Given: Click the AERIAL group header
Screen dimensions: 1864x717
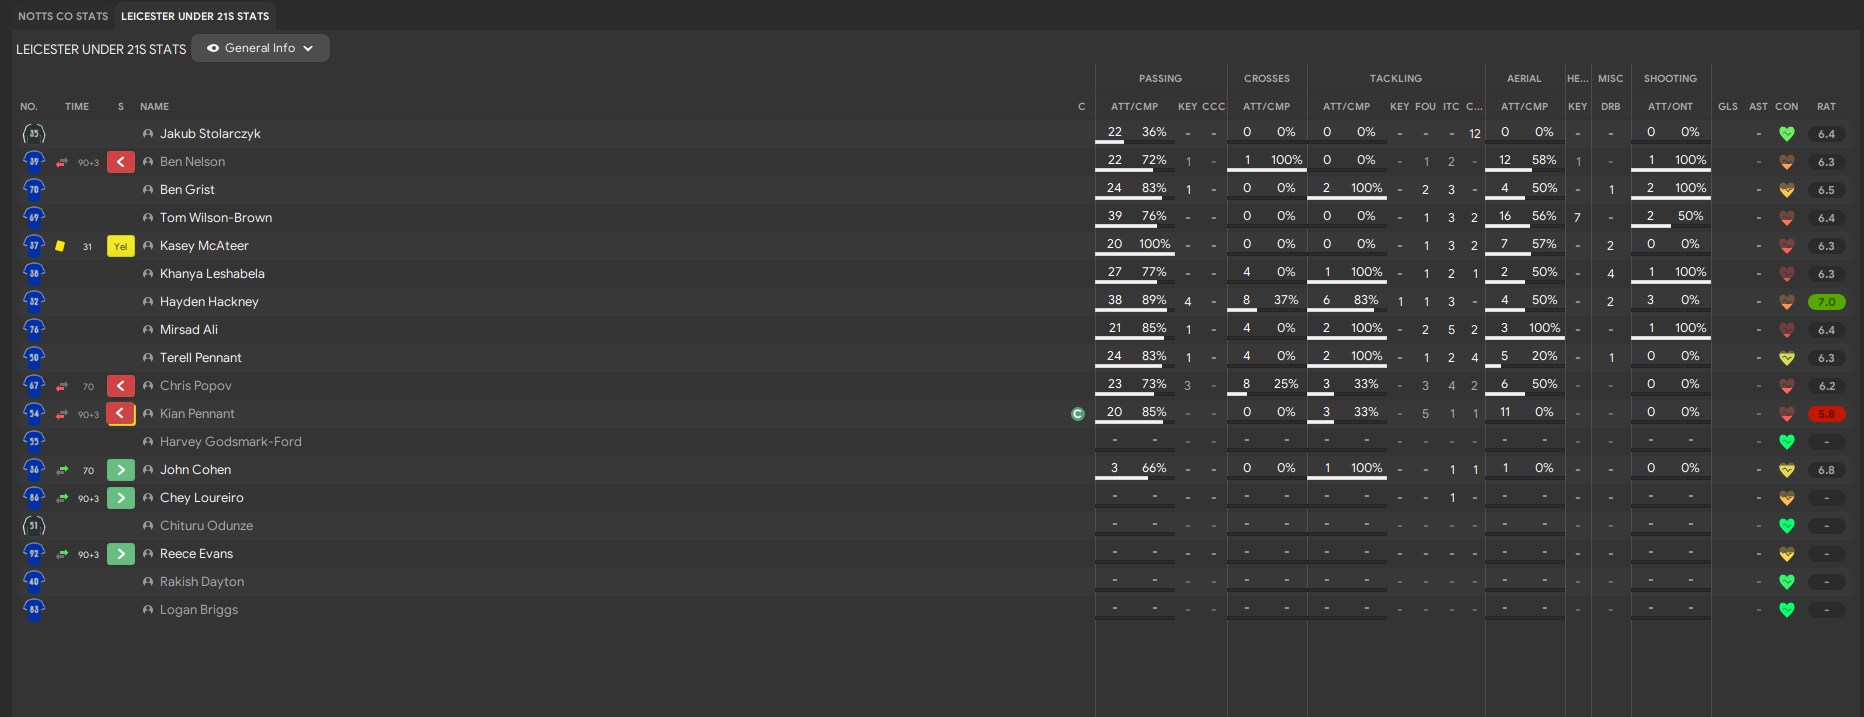Looking at the screenshot, I should tap(1524, 79).
